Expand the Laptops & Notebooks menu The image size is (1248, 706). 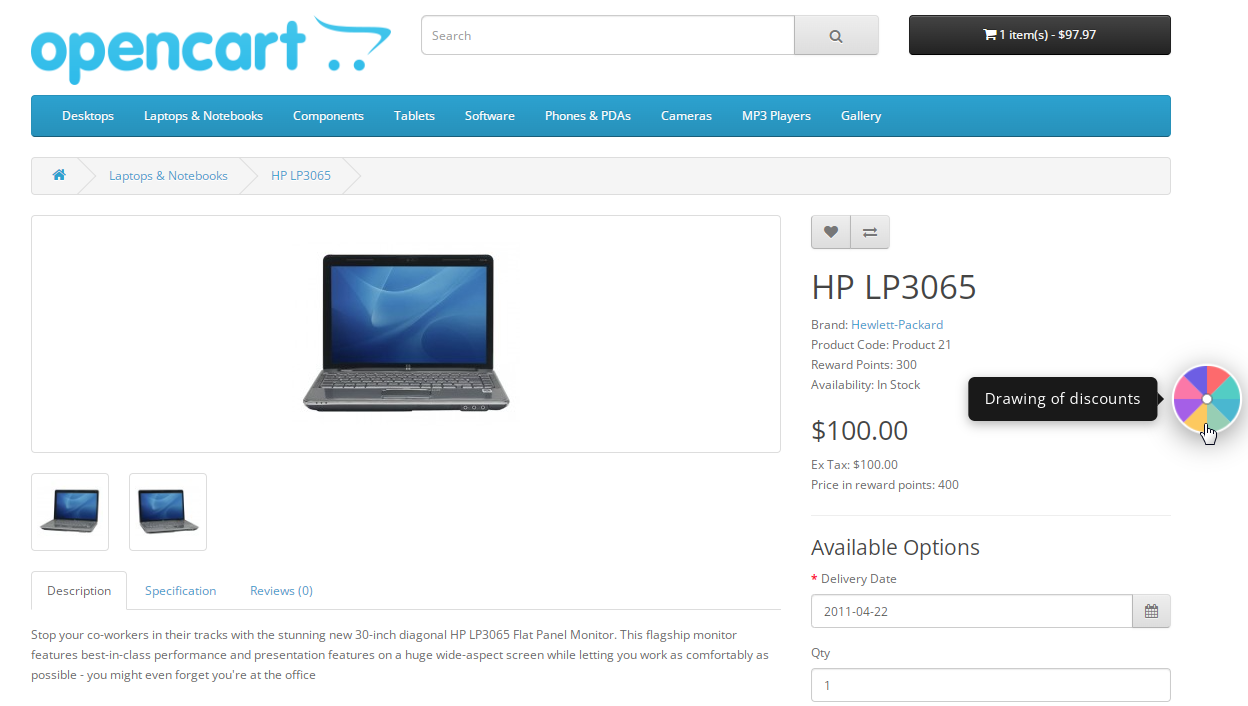(203, 116)
